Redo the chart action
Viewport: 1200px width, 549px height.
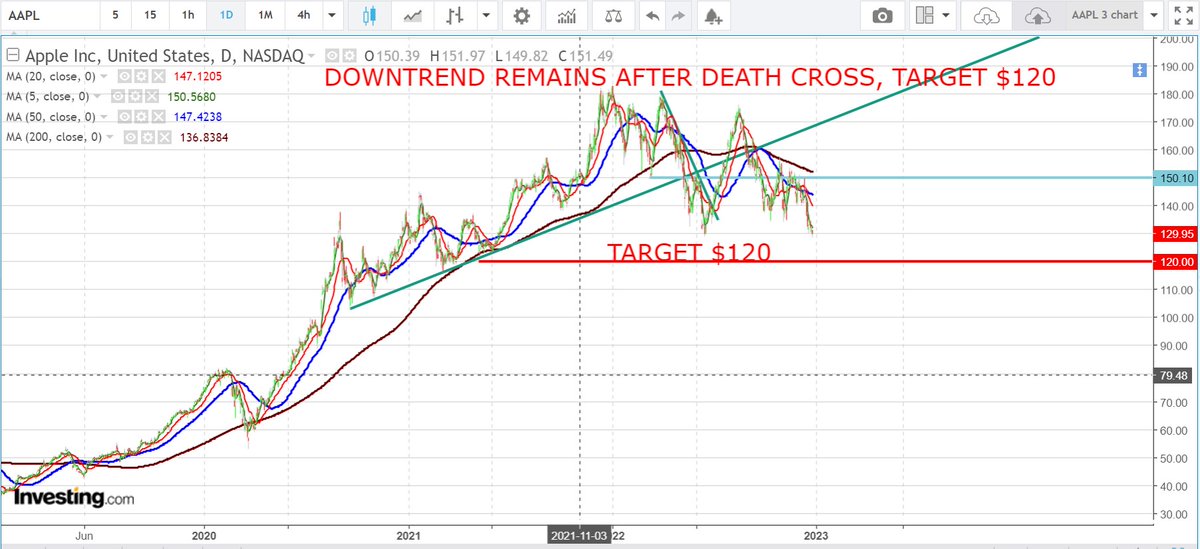point(677,16)
